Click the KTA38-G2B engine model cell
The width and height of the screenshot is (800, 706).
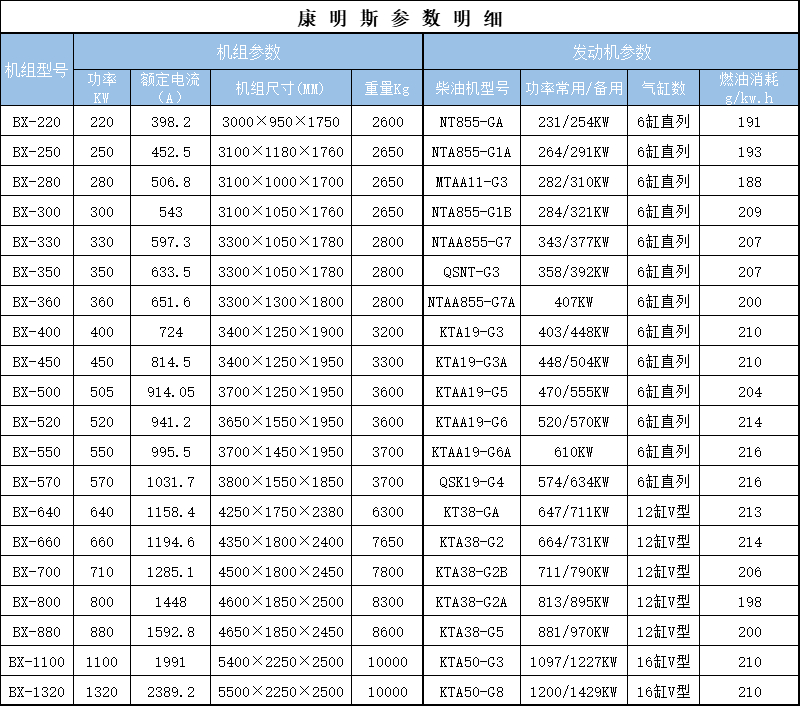pyautogui.click(x=472, y=572)
